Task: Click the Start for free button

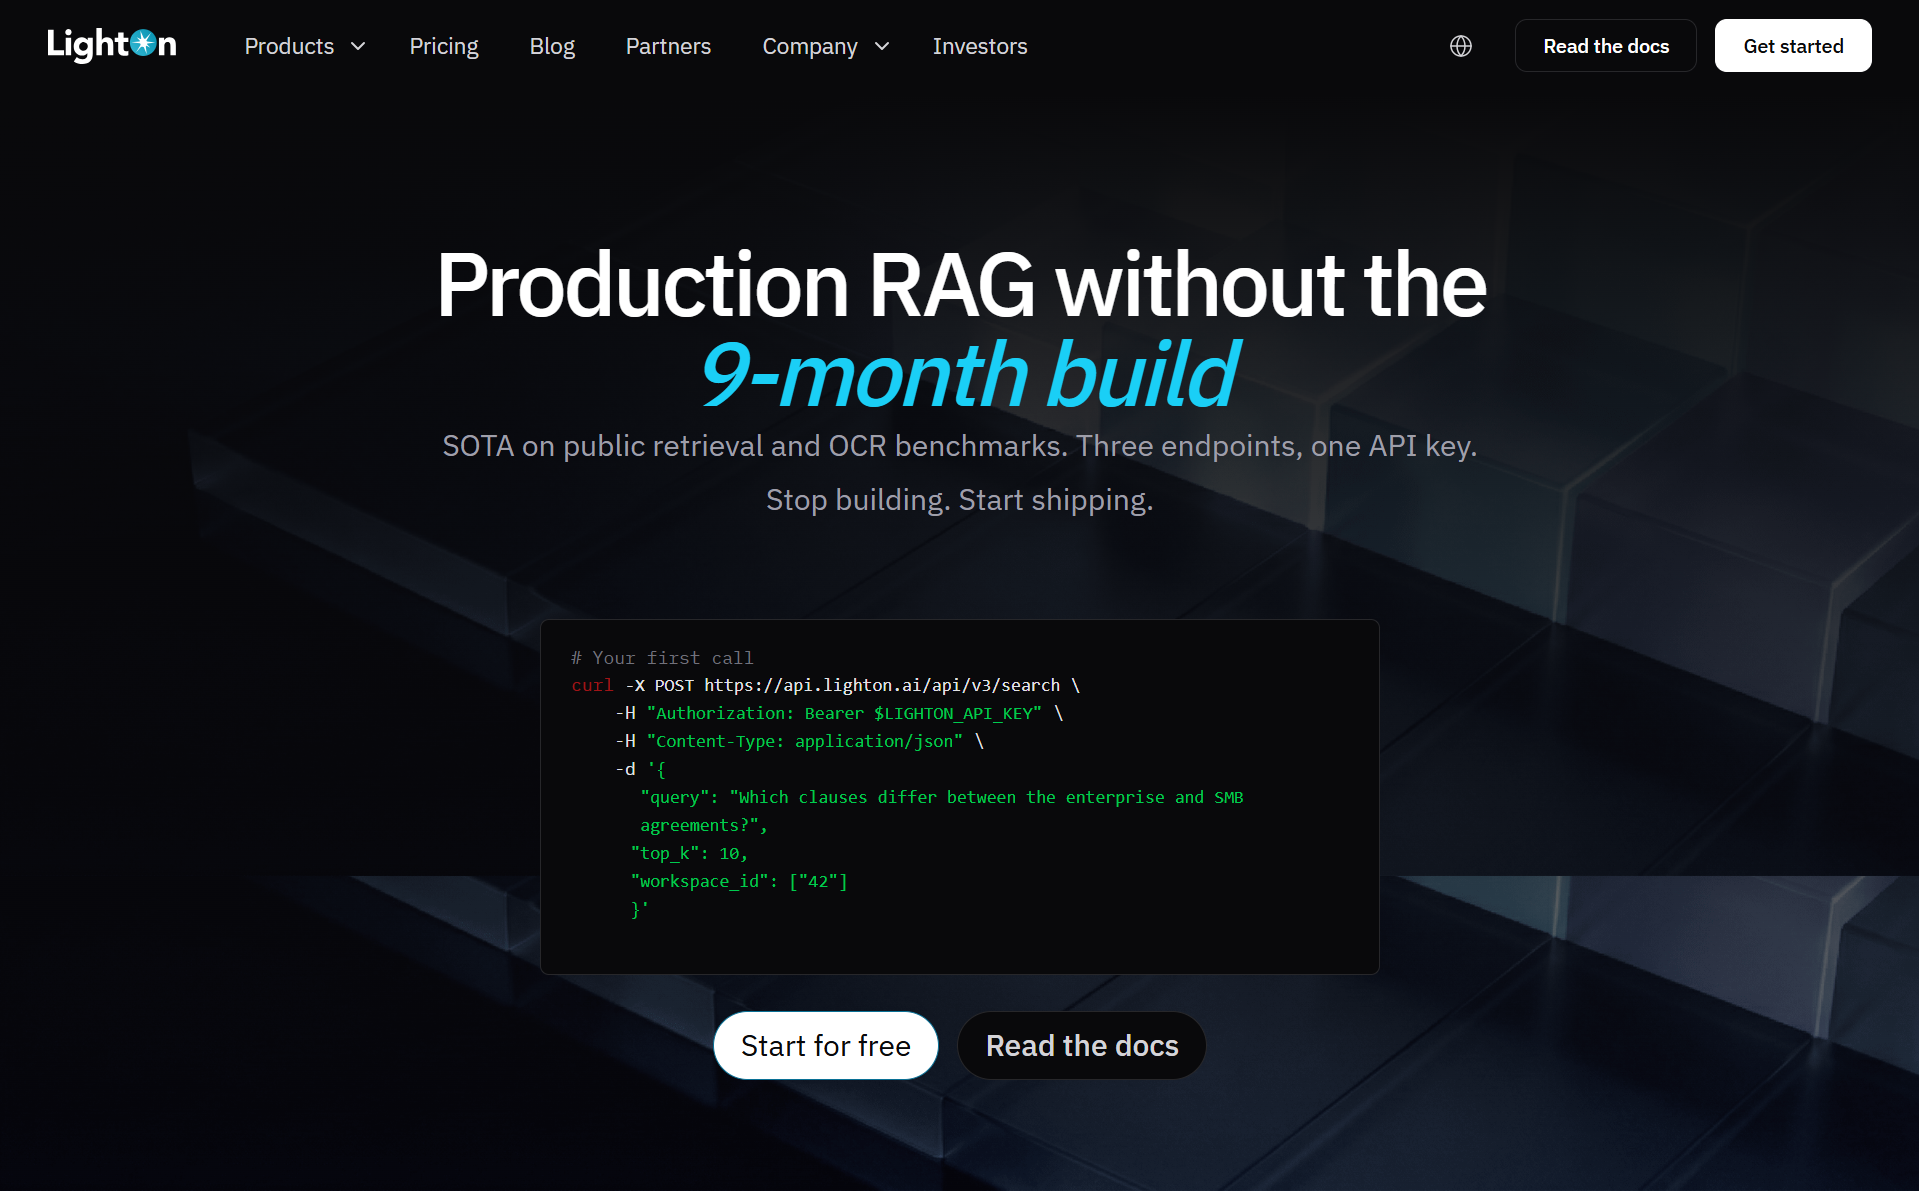Action: coord(826,1045)
